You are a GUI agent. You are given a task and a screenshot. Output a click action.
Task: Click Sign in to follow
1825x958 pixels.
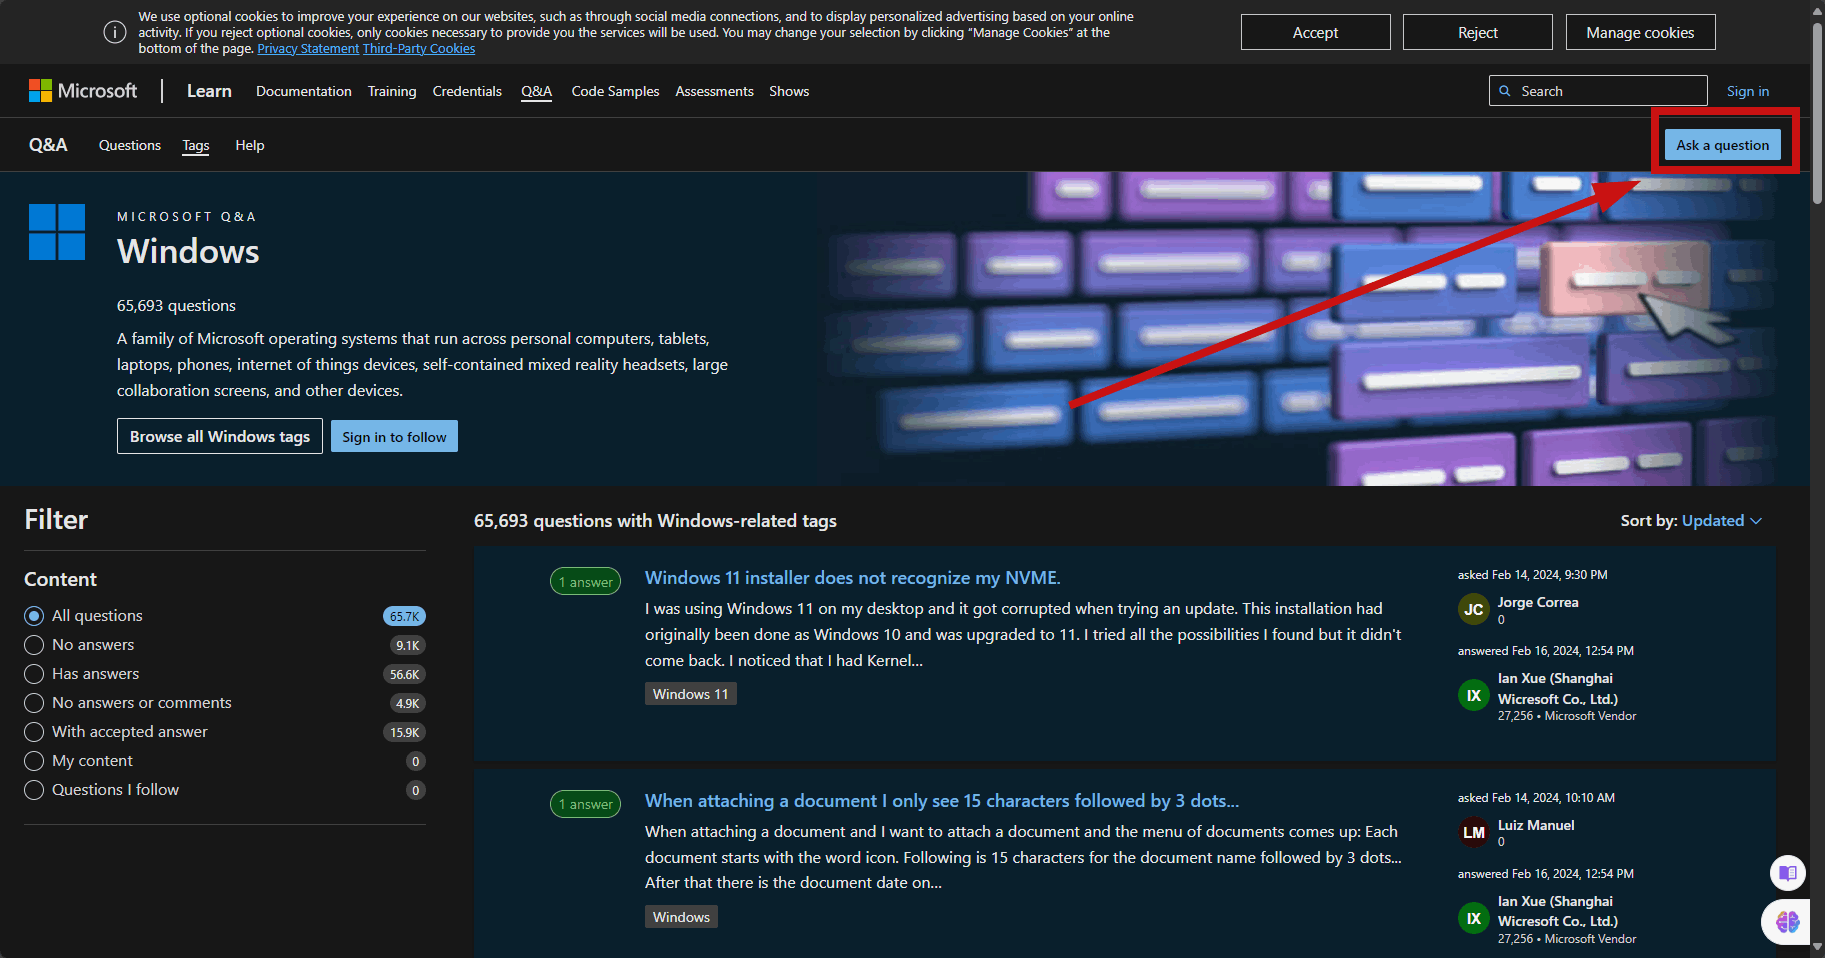pyautogui.click(x=394, y=436)
